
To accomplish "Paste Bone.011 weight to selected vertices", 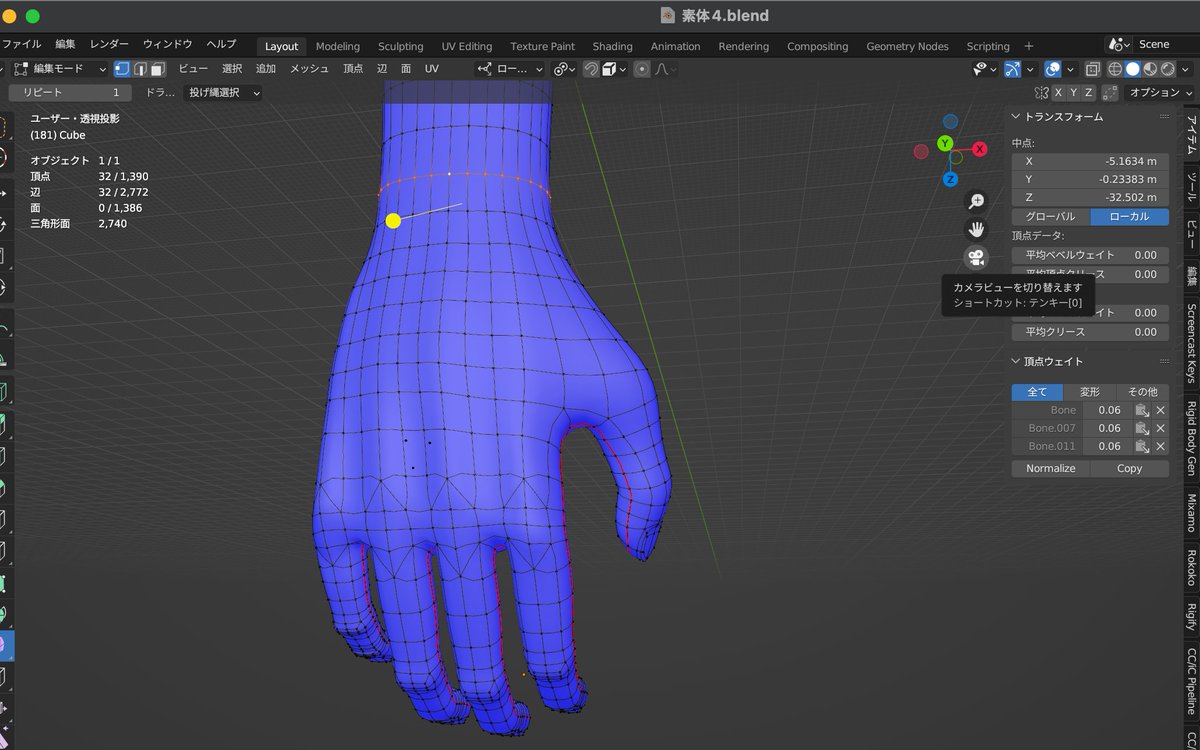I will (1141, 446).
